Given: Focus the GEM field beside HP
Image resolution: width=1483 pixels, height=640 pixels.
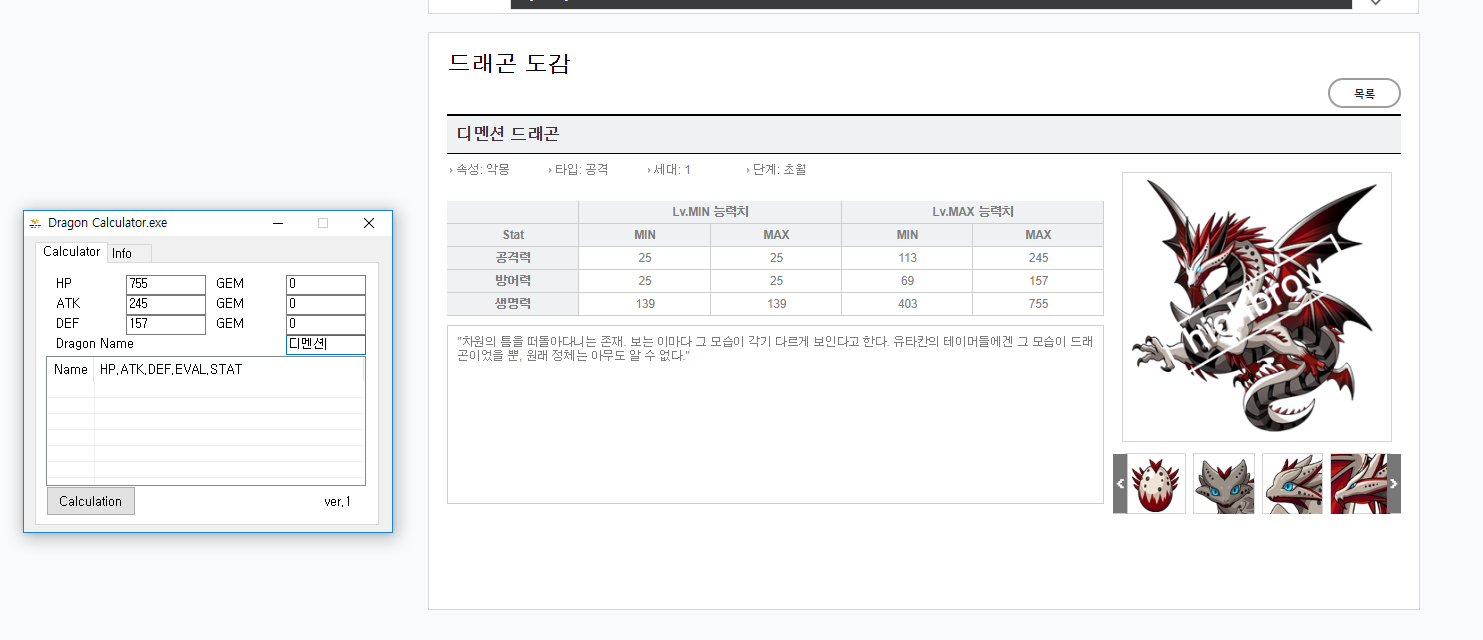Looking at the screenshot, I should (325, 284).
